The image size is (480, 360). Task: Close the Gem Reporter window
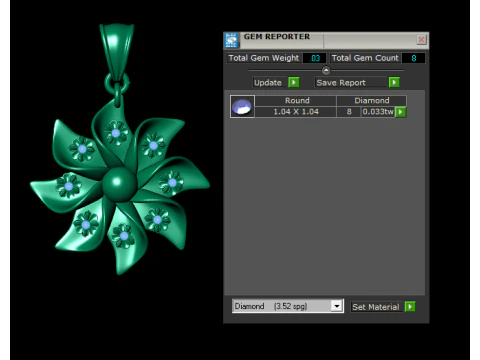tap(421, 40)
